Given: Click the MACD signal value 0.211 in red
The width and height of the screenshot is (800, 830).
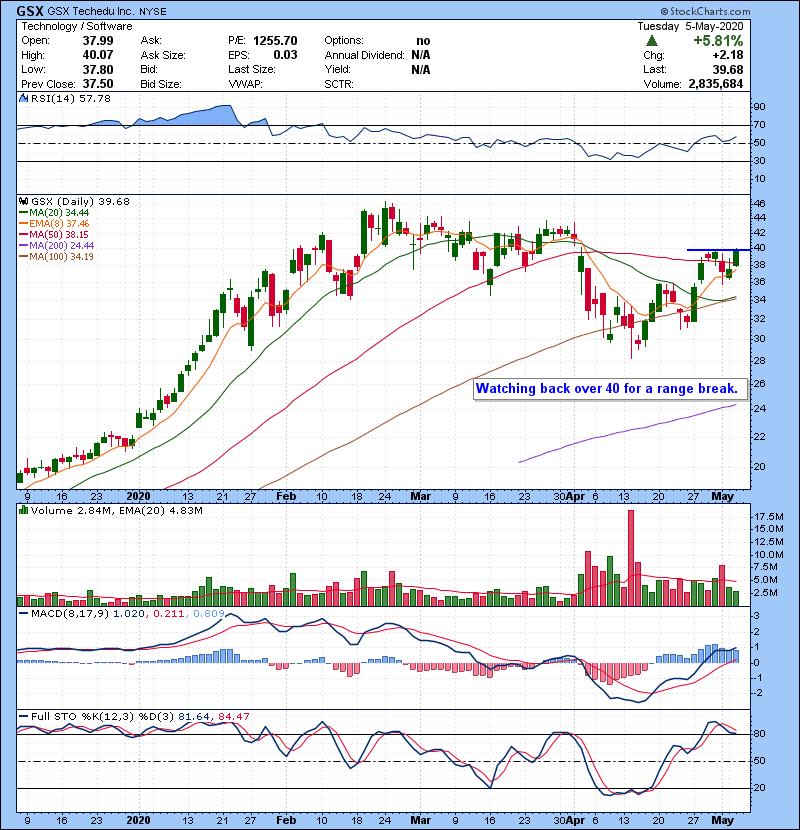Looking at the screenshot, I should tap(168, 614).
